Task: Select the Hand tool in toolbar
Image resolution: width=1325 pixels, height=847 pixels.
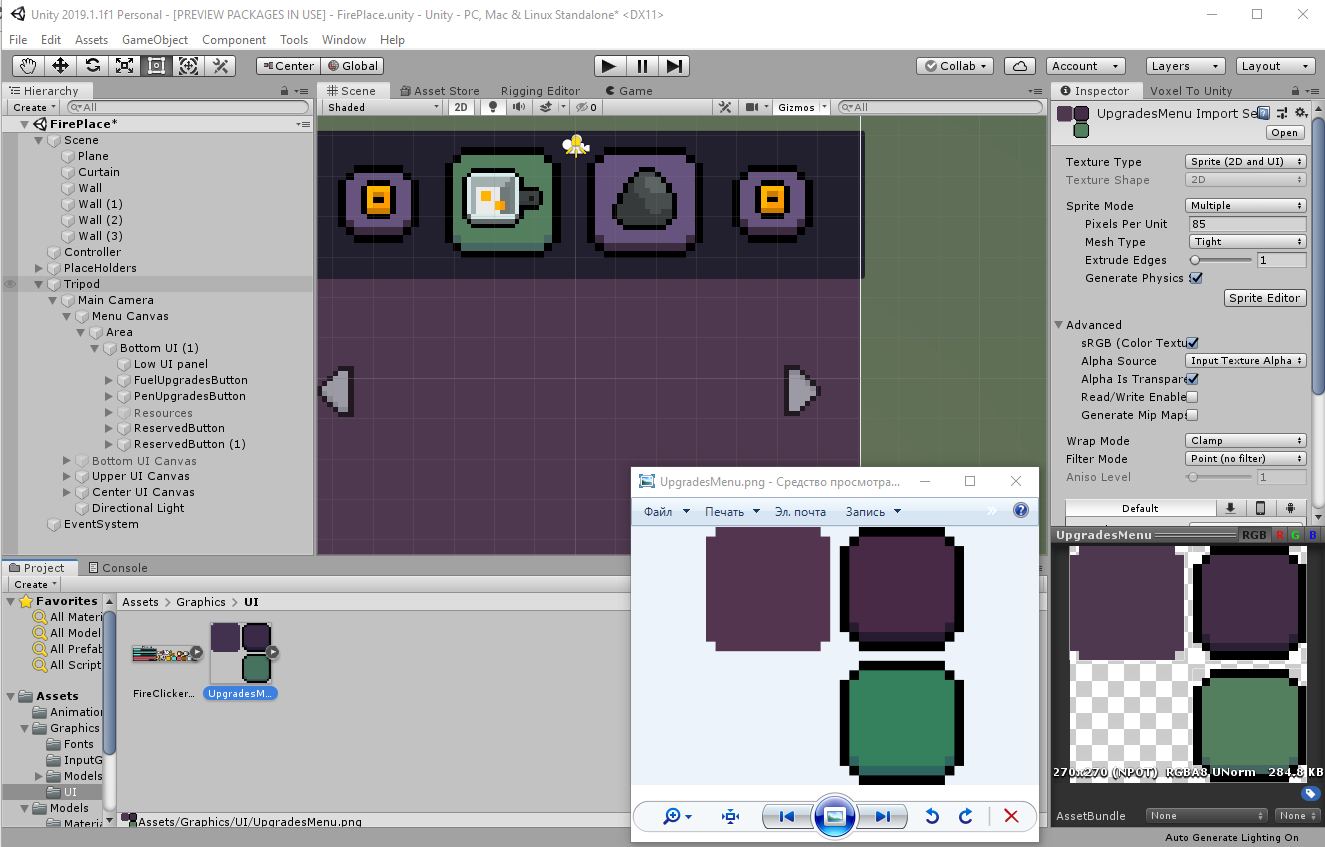Action: (x=29, y=66)
